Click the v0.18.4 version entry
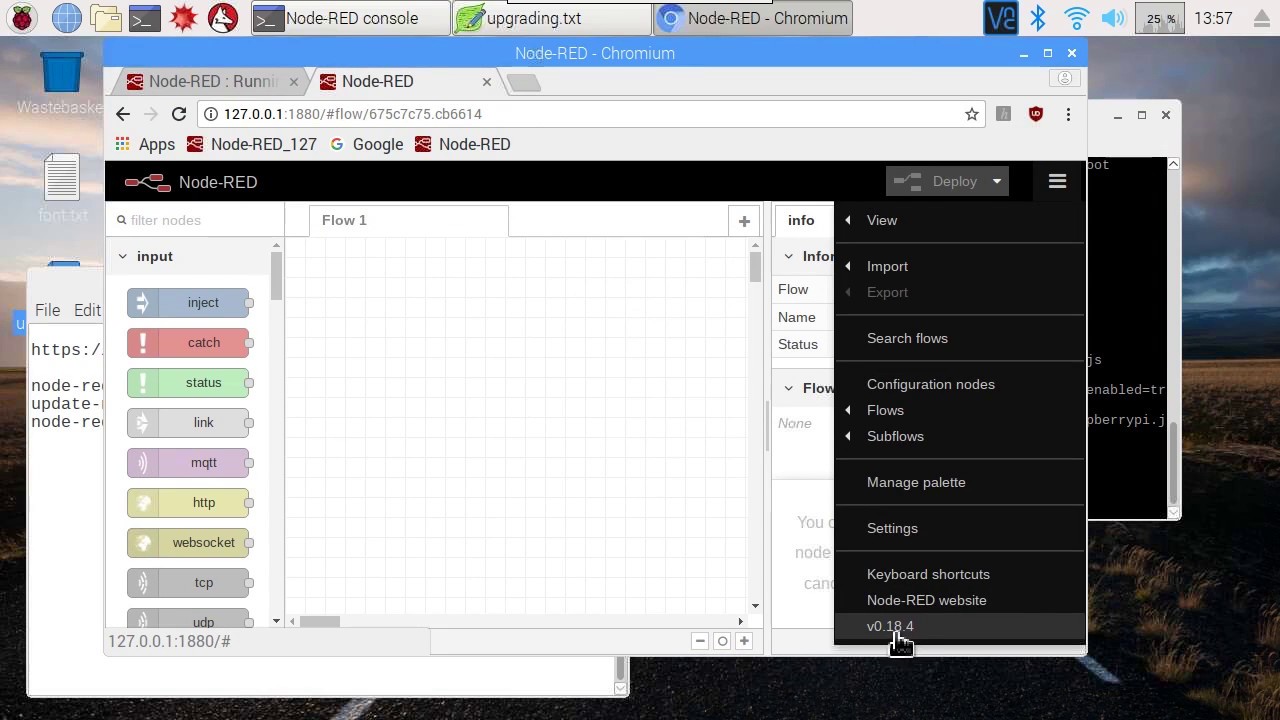 (960, 626)
